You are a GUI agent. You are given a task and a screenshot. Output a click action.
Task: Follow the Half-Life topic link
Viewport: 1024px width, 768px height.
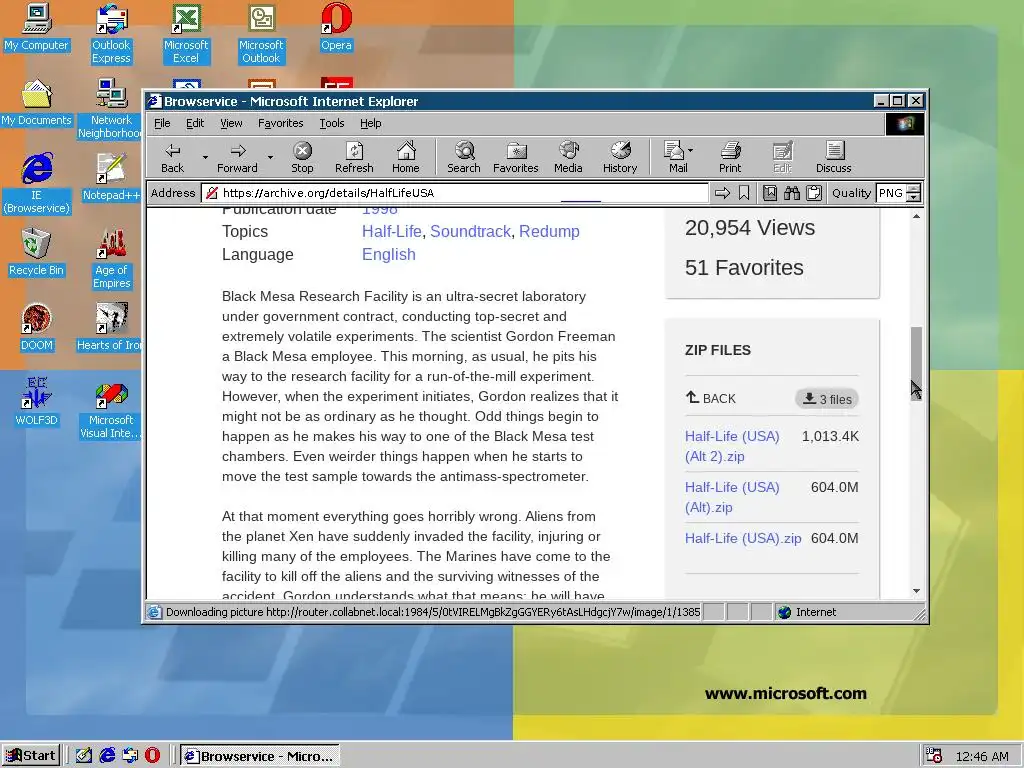392,231
